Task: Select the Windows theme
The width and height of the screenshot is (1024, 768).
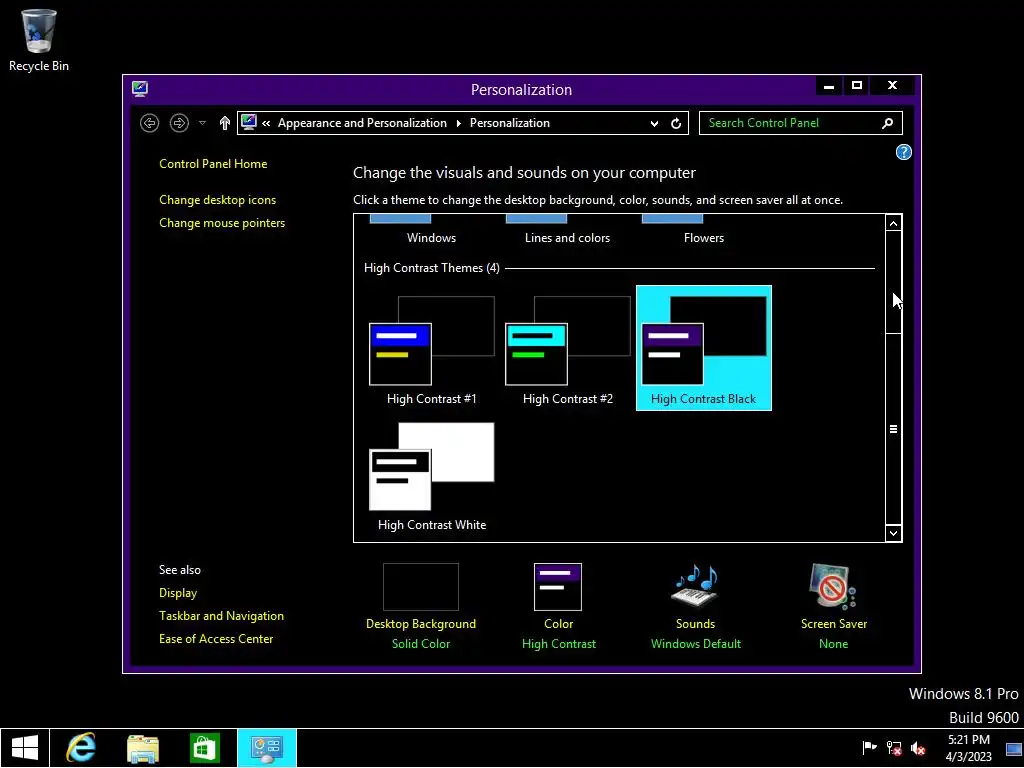Action: [431, 231]
